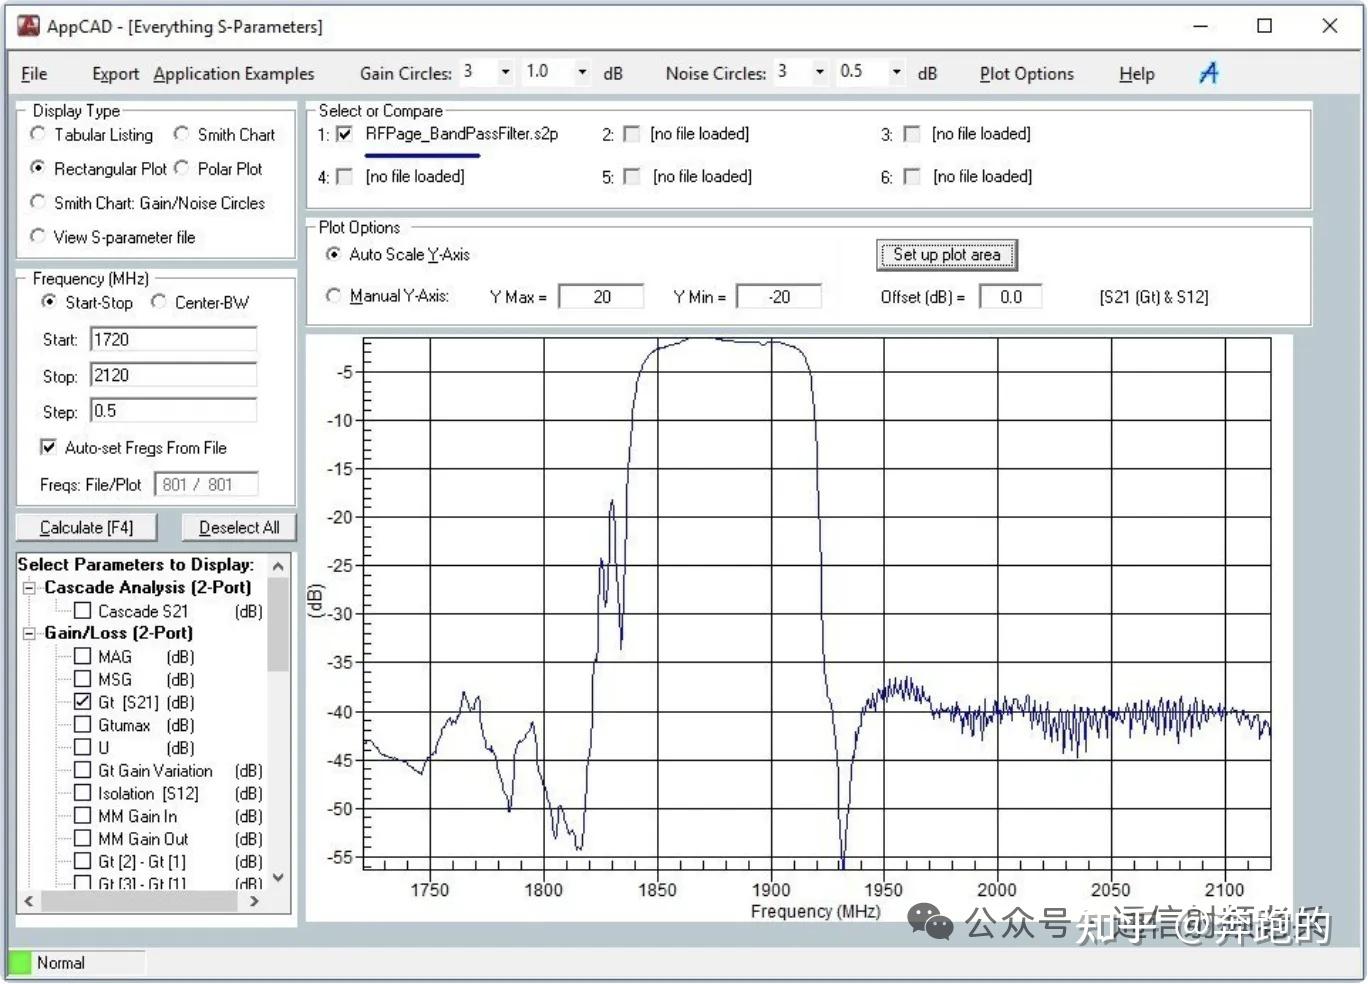Collapse the Gain/Loss (2-Port) tree node
The image size is (1368, 984).
29,633
